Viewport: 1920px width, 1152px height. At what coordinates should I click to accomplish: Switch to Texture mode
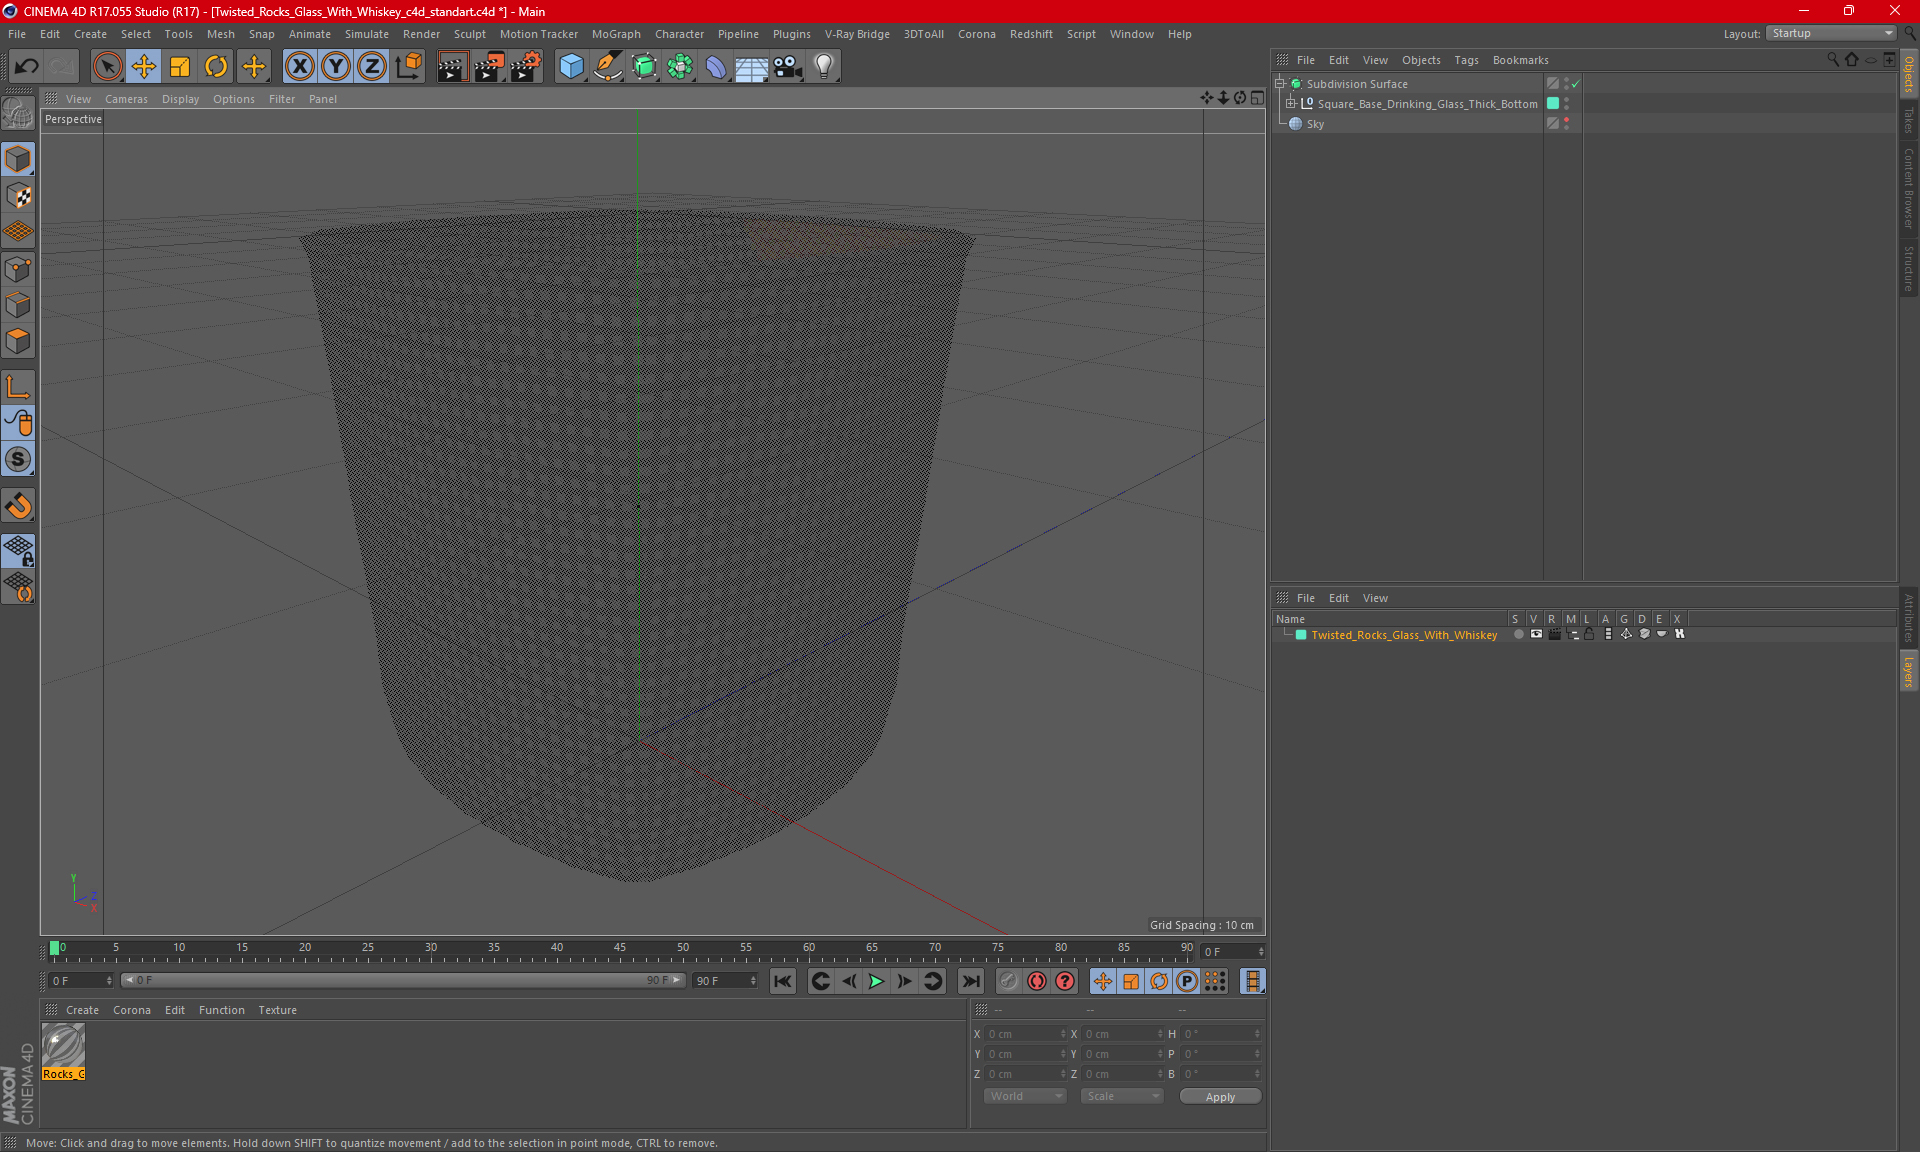[18, 196]
